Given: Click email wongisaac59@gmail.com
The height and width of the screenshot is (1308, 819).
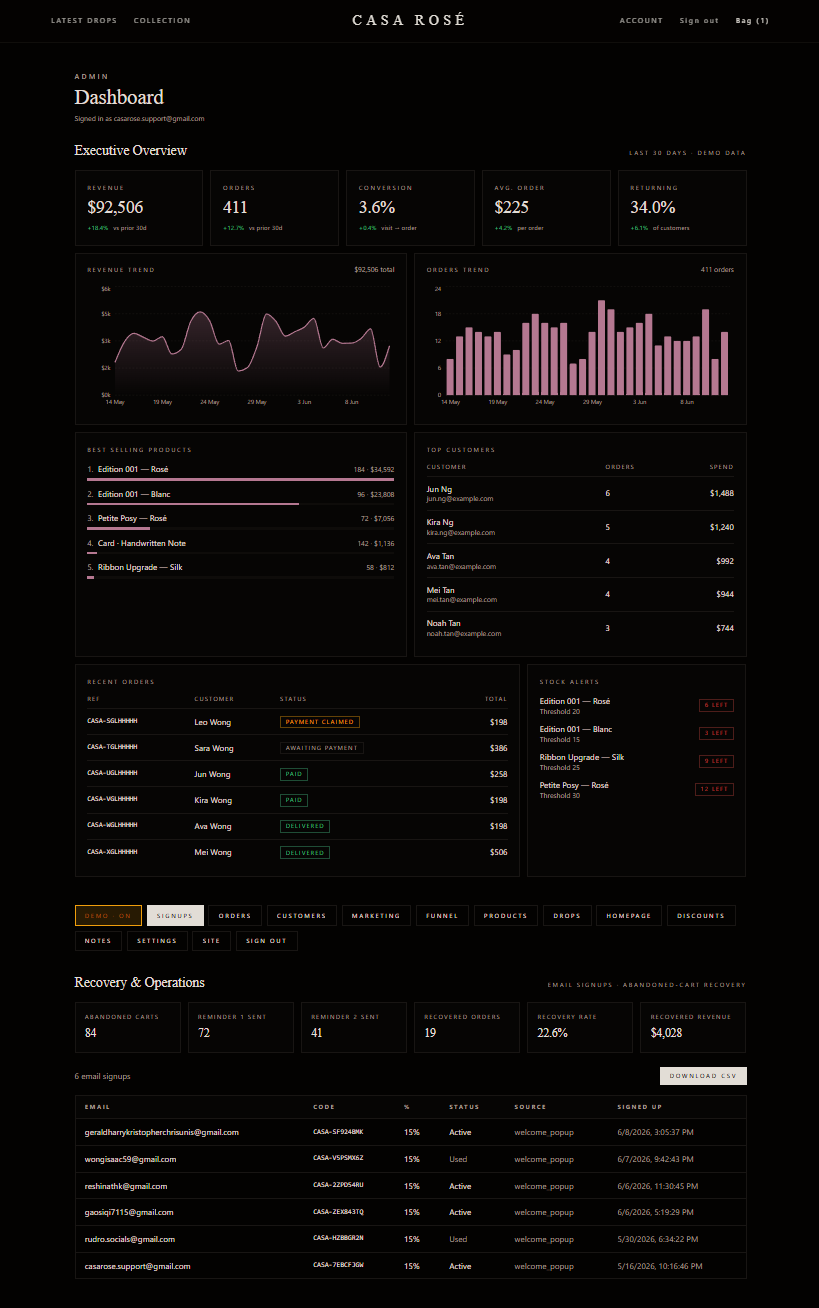Looking at the screenshot, I should (x=131, y=1159).
